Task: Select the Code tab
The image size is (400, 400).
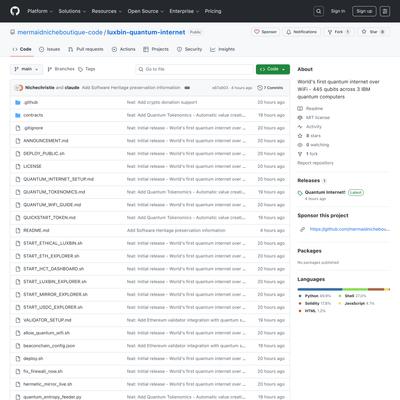Action: (22, 49)
